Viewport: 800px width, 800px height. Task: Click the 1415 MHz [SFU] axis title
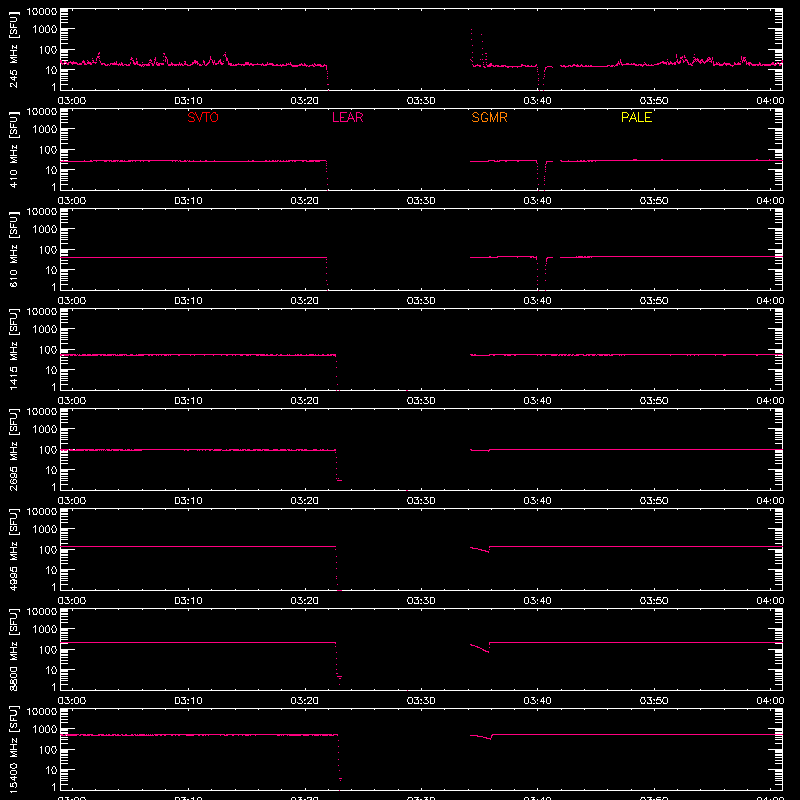tap(13, 349)
